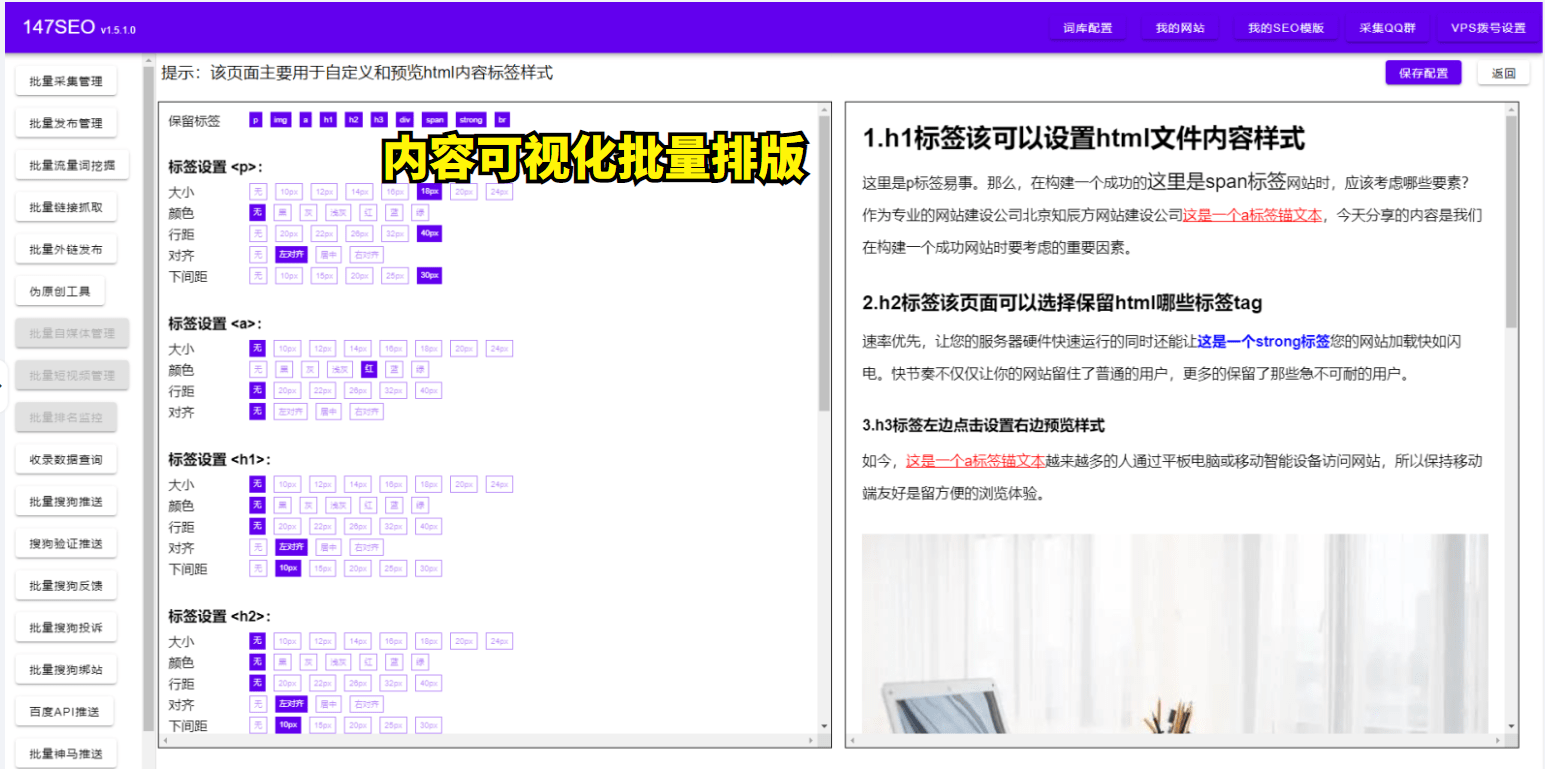
Task: Open 批量搜狗推送 in the sidebar
Action: point(66,500)
